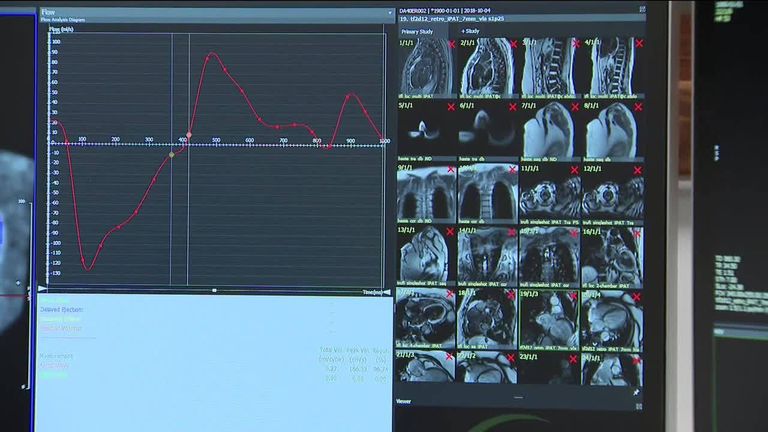This screenshot has width=768, height=432.
Task: Remove series 4/1/1 using red X
Action: click(x=637, y=44)
